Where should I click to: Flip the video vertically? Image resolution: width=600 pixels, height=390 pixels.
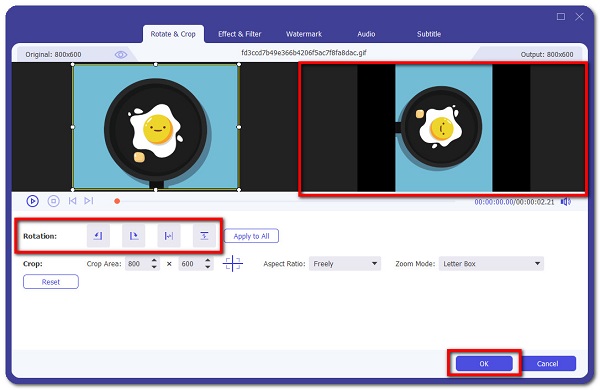pos(204,236)
